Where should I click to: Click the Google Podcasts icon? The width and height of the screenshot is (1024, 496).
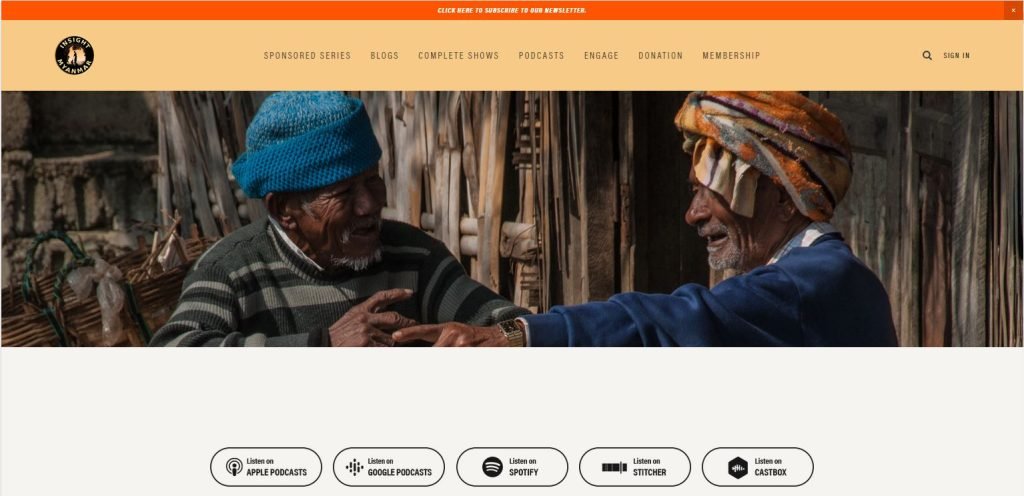pyautogui.click(x=355, y=467)
